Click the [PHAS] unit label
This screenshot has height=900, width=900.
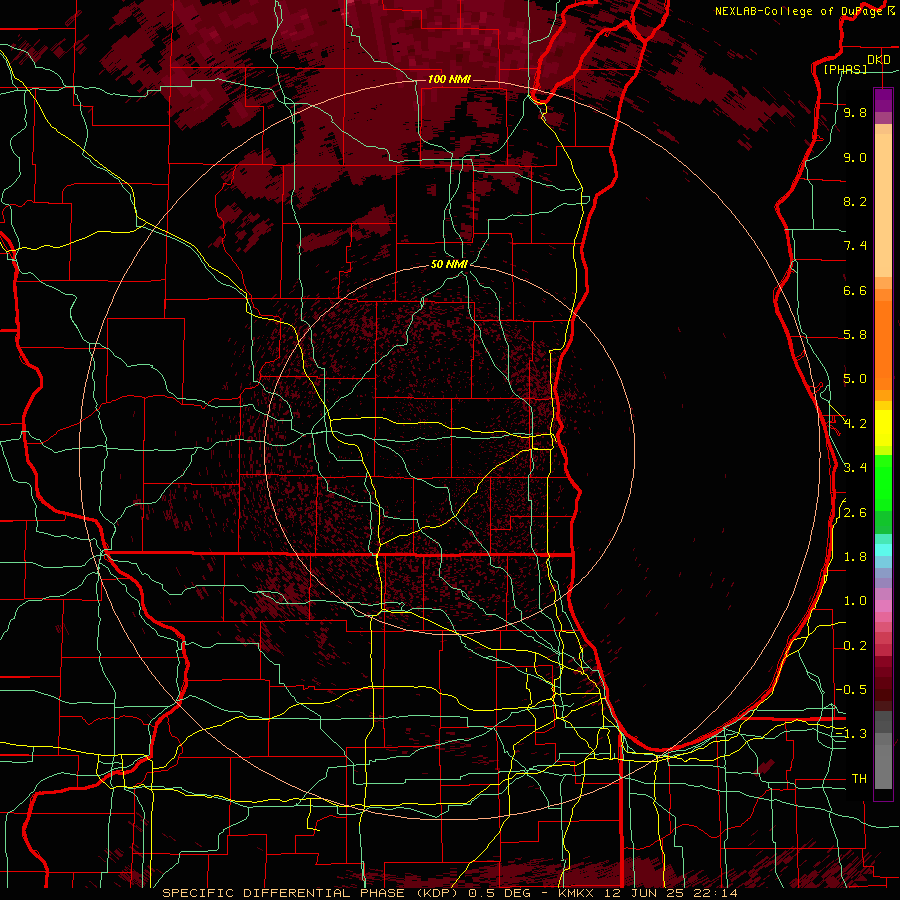(845, 70)
